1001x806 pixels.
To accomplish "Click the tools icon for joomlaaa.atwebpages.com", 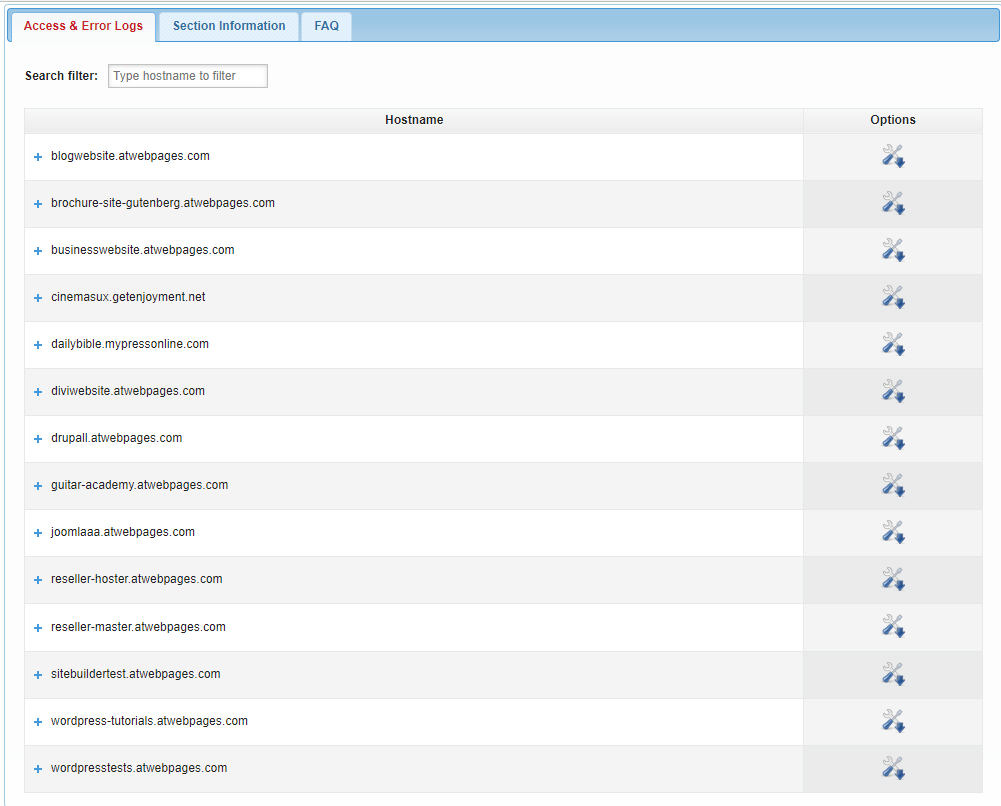I will pyautogui.click(x=893, y=531).
